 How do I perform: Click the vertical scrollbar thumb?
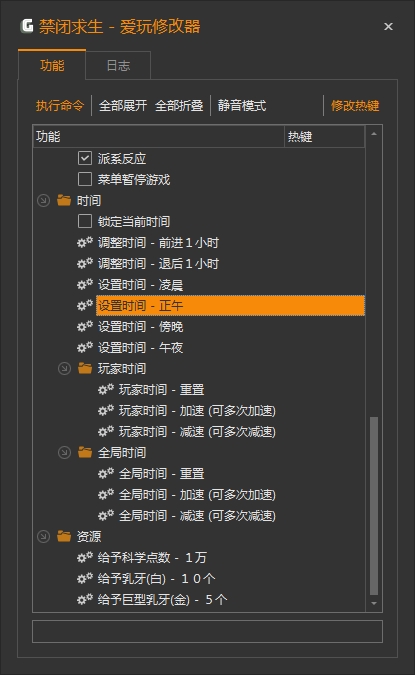point(374,506)
